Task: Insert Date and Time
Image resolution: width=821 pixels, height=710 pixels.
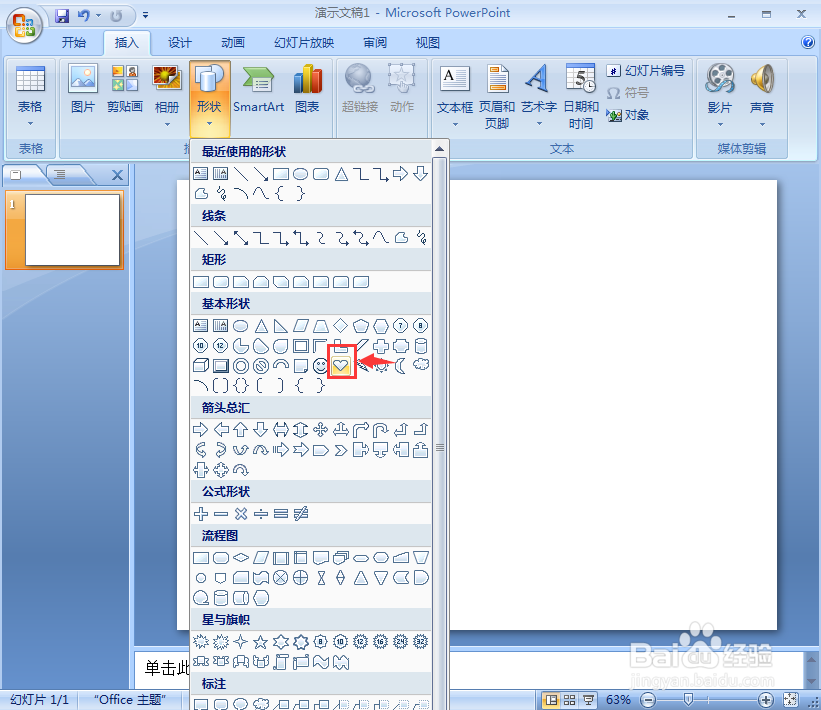Action: (x=581, y=97)
